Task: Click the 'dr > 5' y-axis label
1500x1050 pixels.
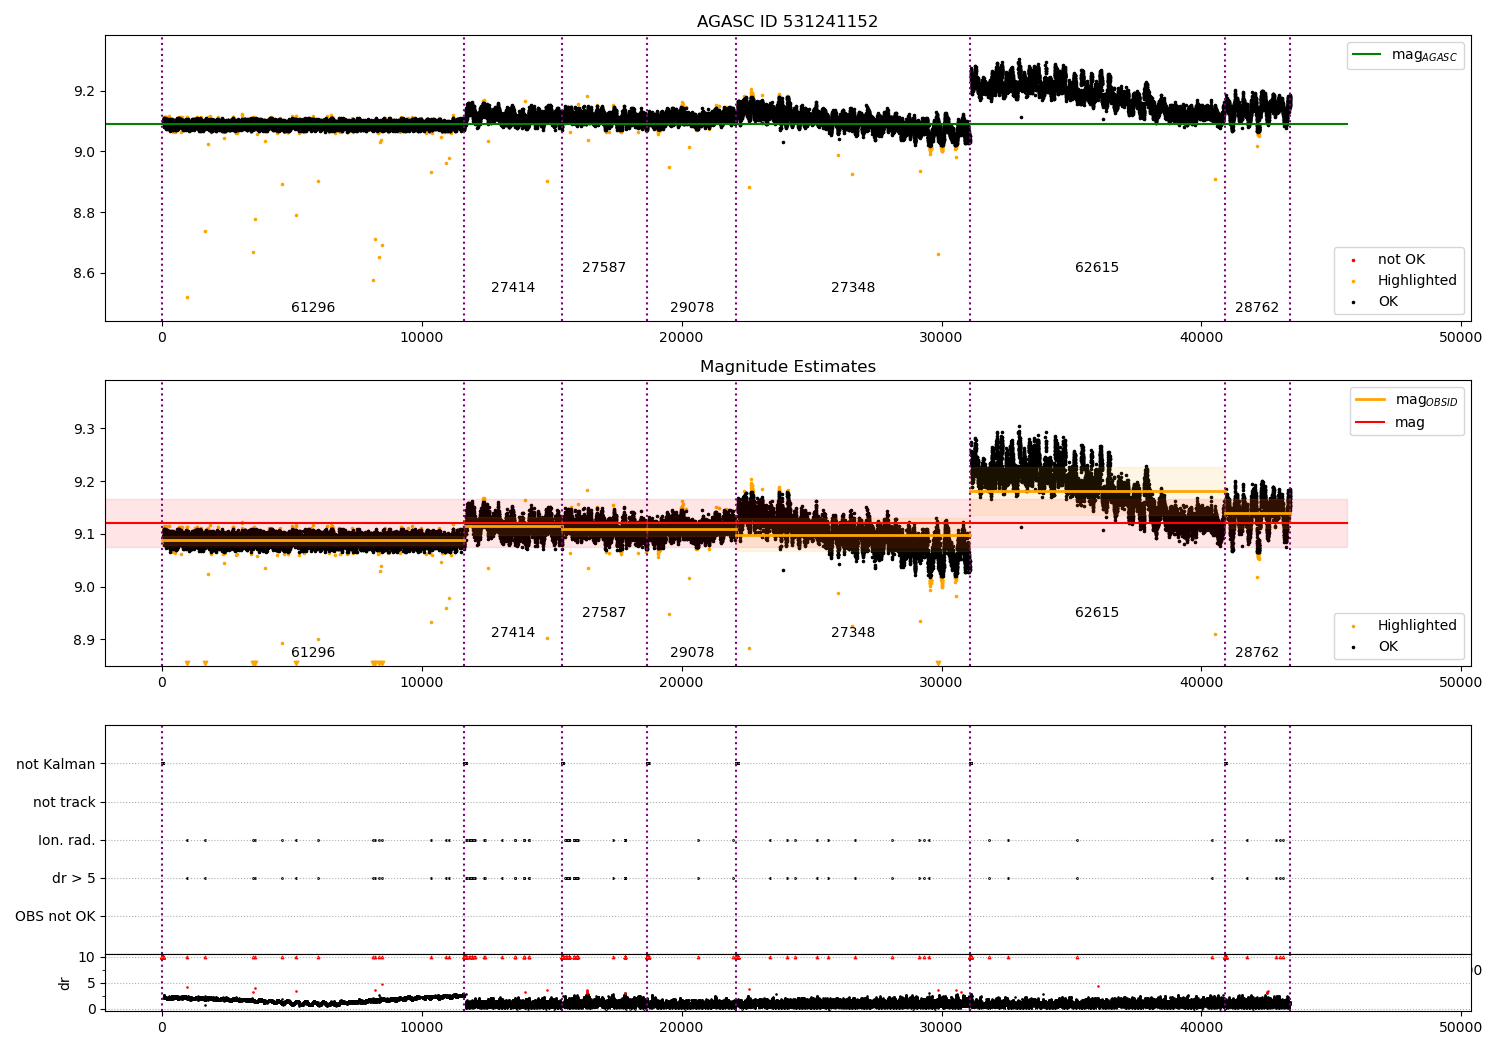Action: (74, 879)
